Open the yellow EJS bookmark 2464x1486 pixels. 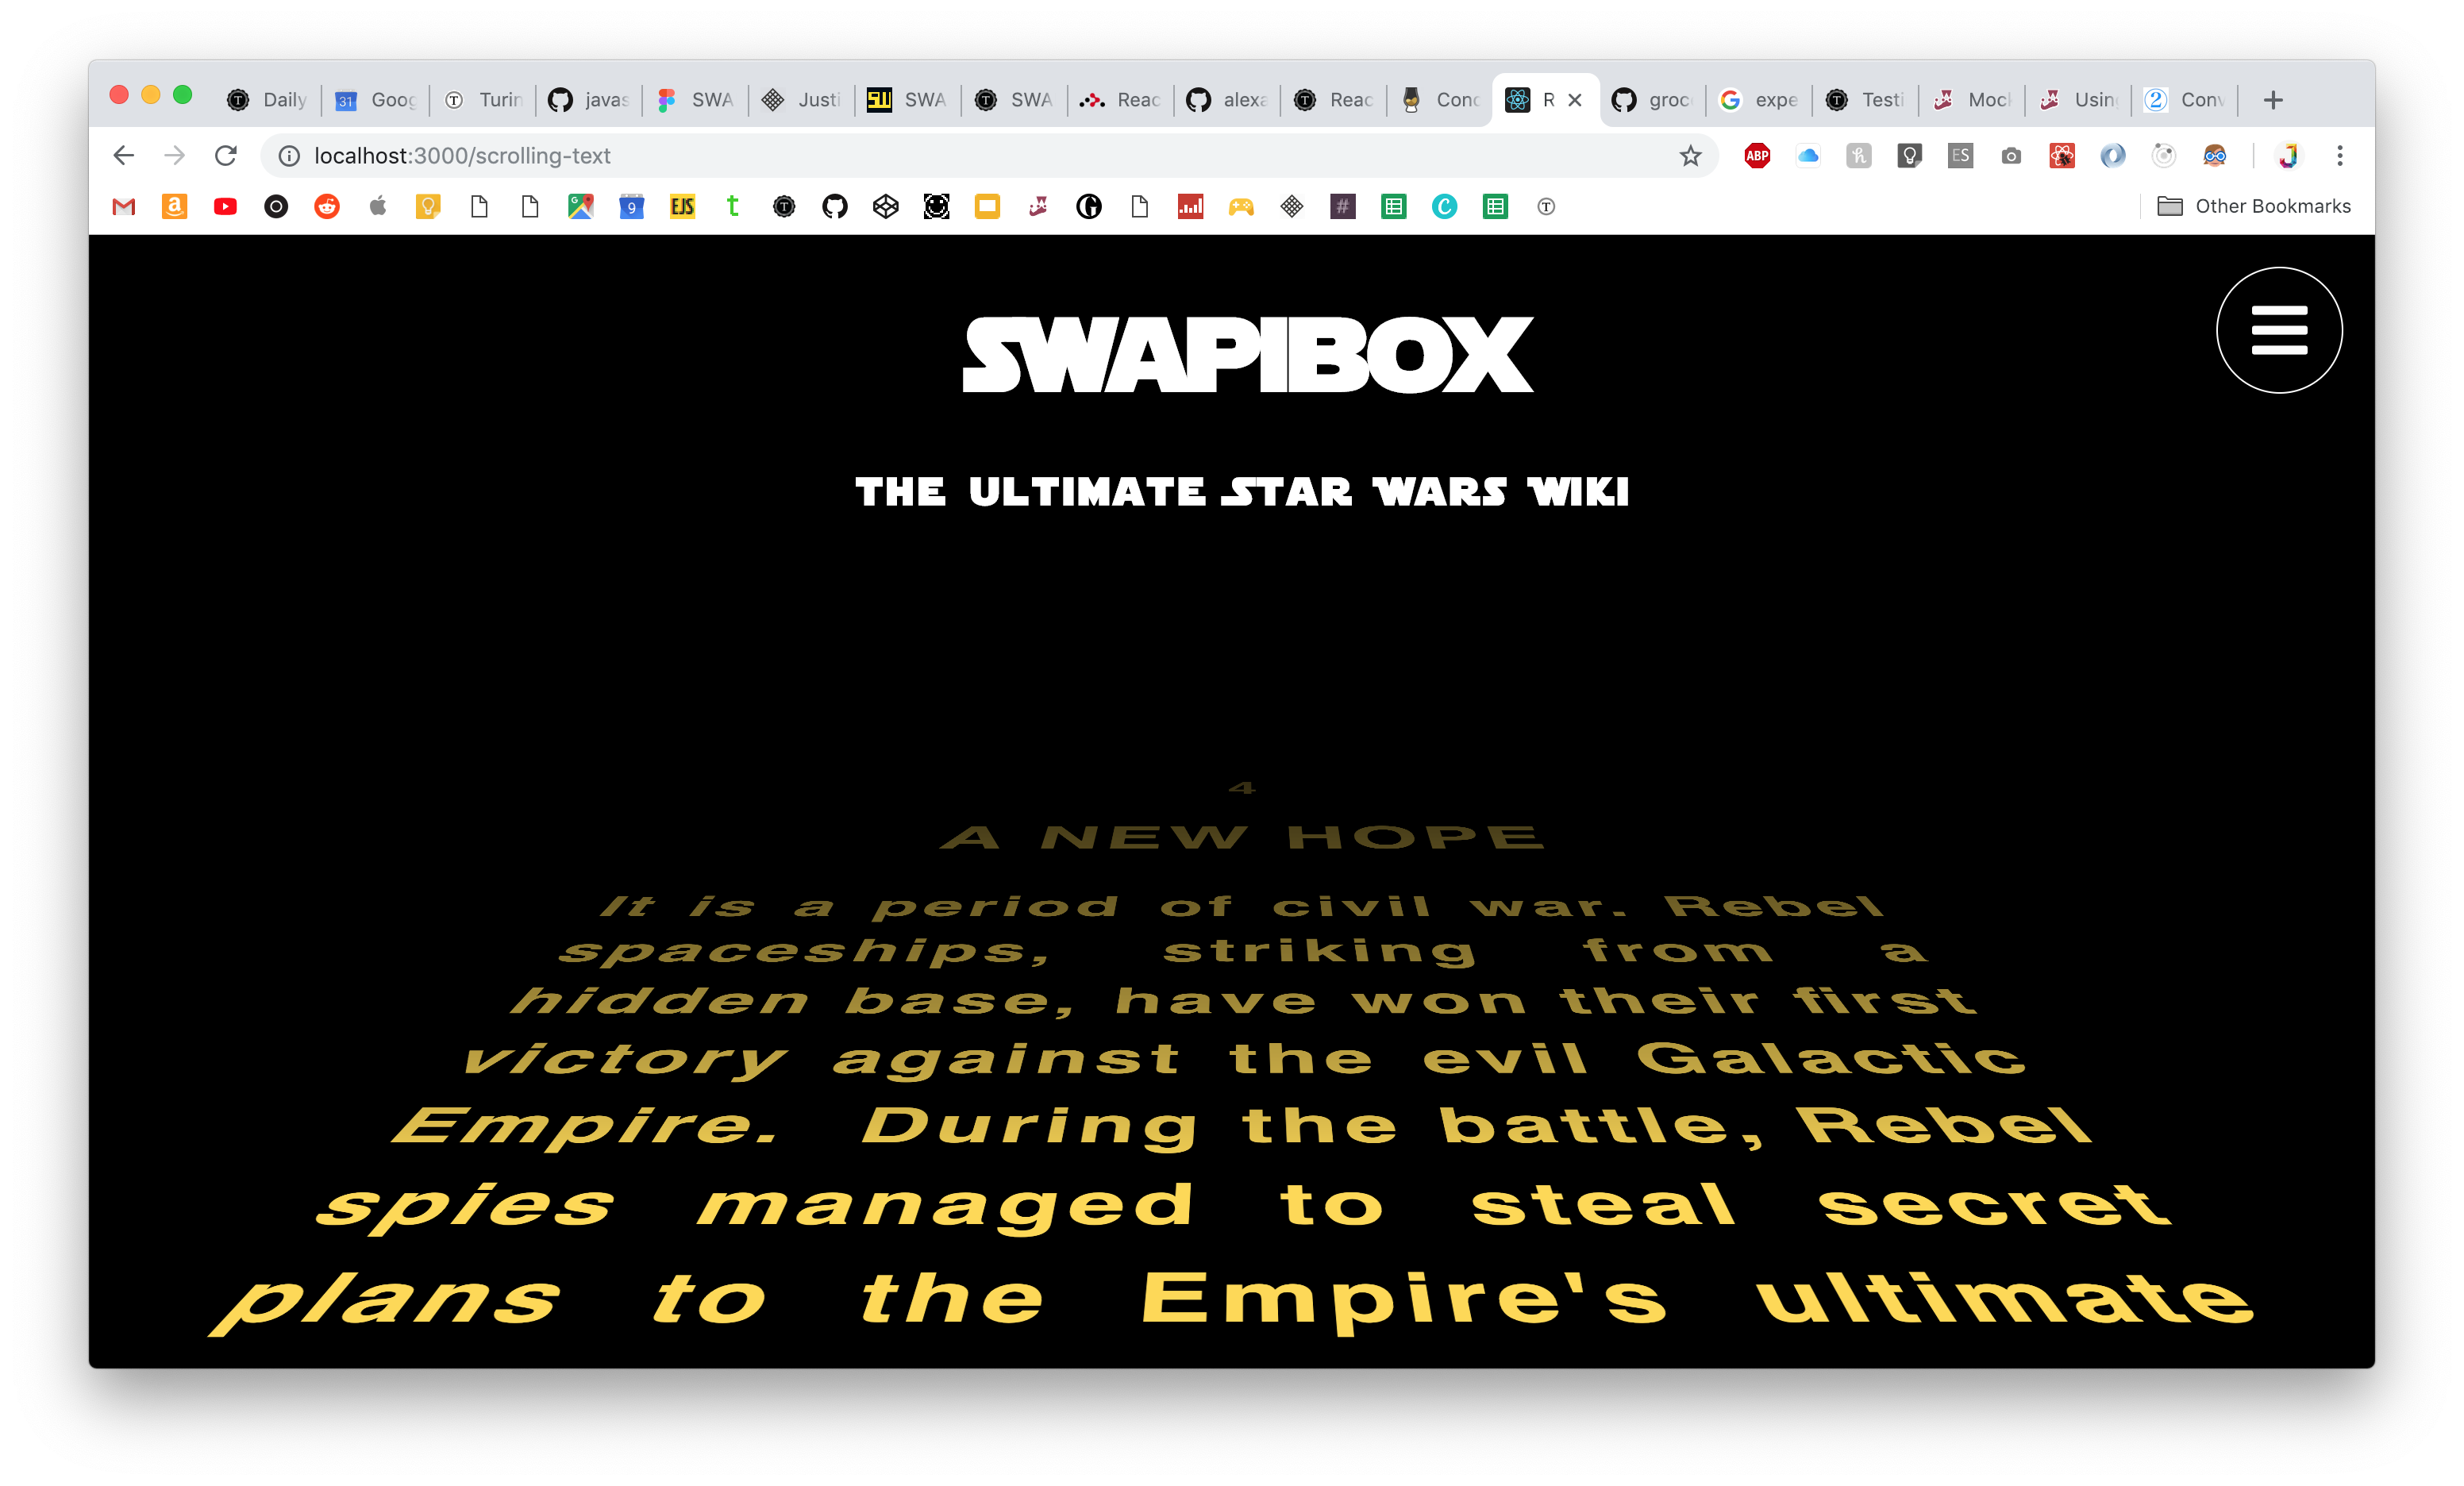point(683,207)
